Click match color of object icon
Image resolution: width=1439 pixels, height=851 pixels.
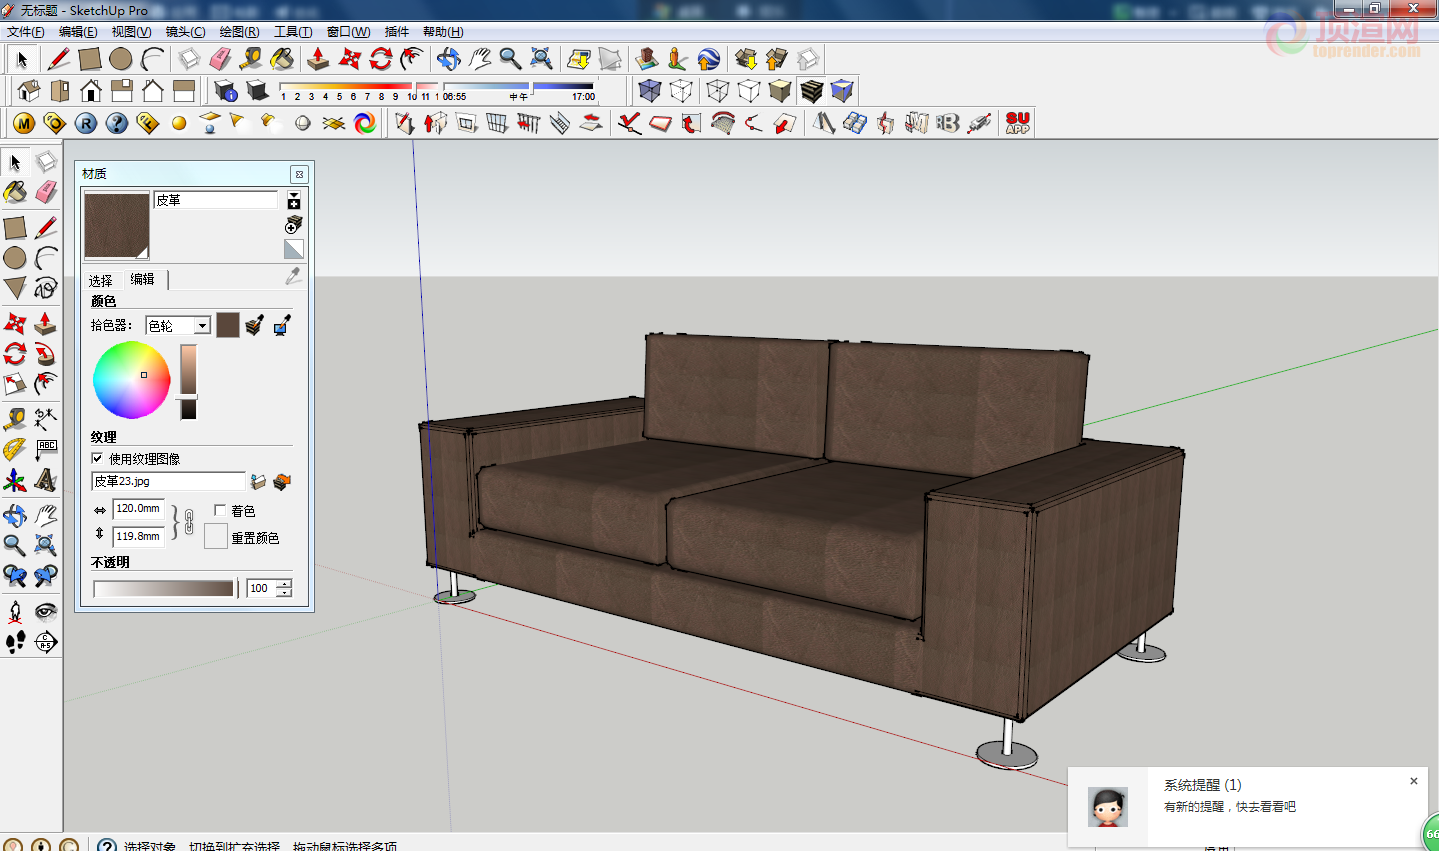click(255, 325)
